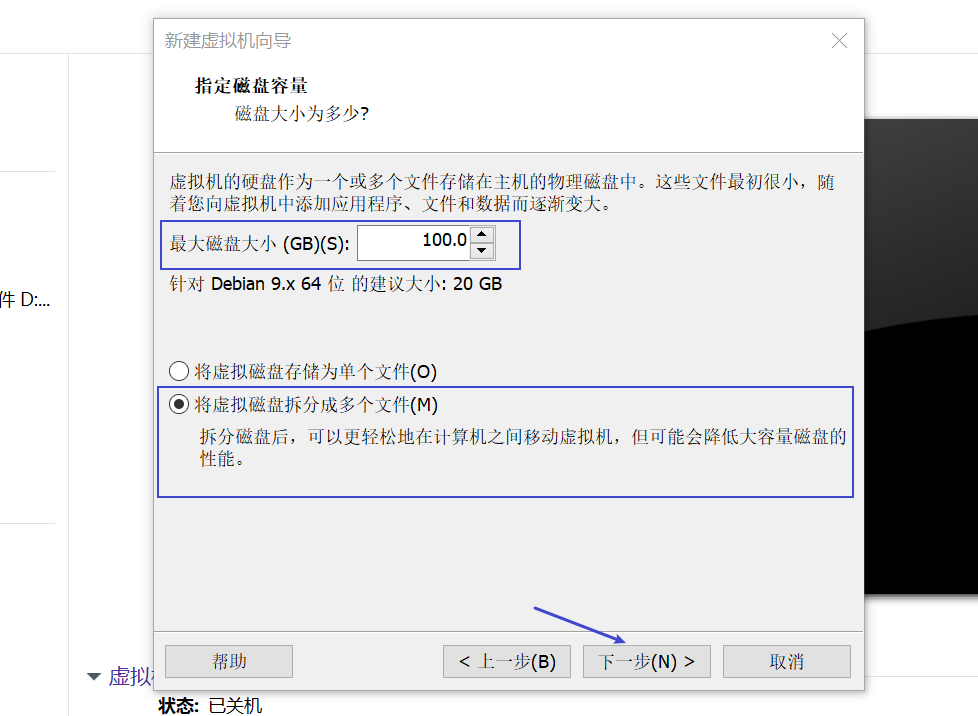Screen dimensions: 978x716
Task: Increase disk size with up spinner arrow
Action: coord(482,235)
